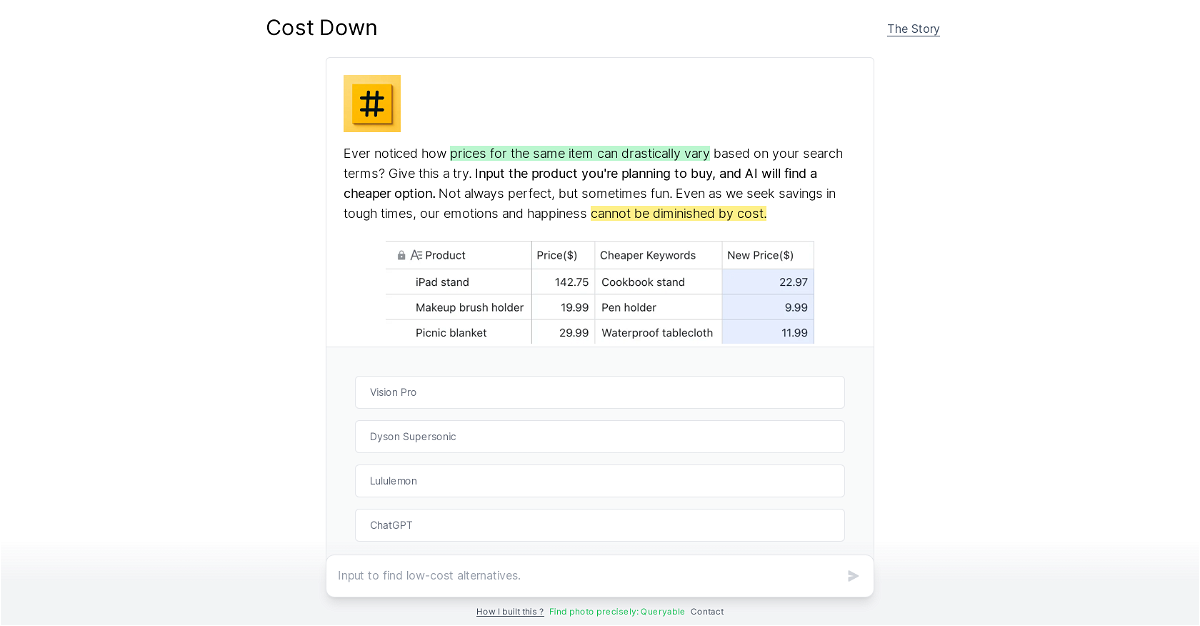Open The Story link
This screenshot has width=1200, height=626.
913,29
